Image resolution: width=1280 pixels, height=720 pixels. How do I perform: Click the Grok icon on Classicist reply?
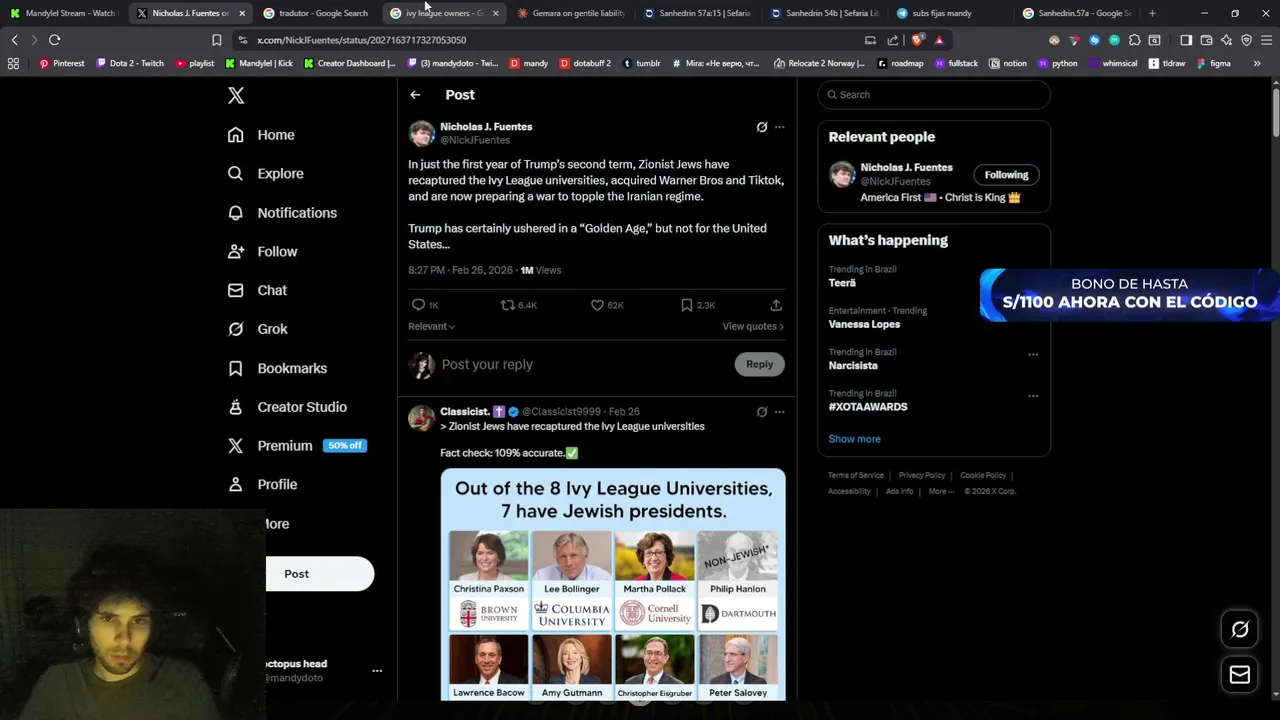tap(762, 412)
